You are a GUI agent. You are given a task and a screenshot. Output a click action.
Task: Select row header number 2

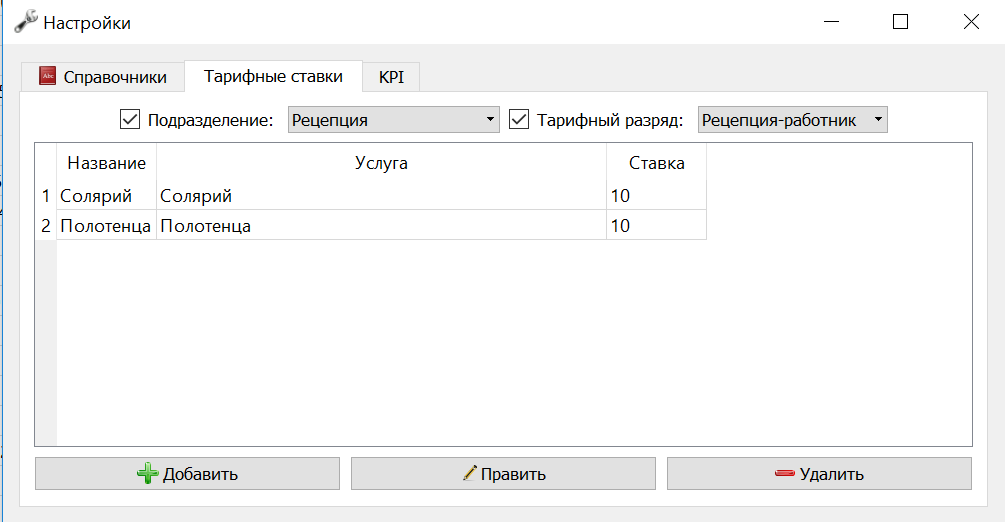coord(46,225)
